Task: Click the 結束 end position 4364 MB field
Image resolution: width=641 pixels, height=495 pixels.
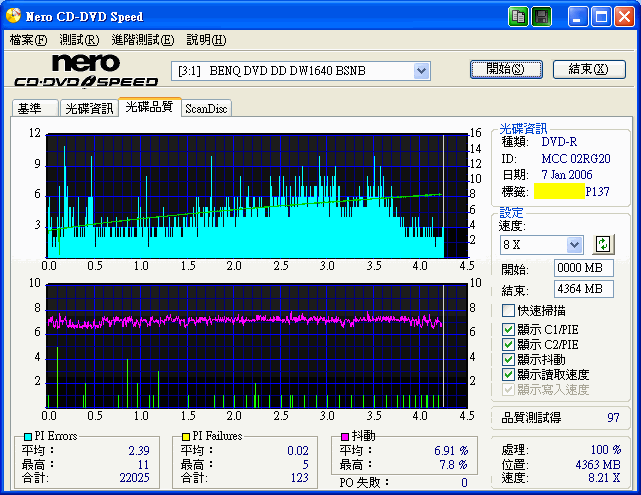Action: [x=584, y=289]
